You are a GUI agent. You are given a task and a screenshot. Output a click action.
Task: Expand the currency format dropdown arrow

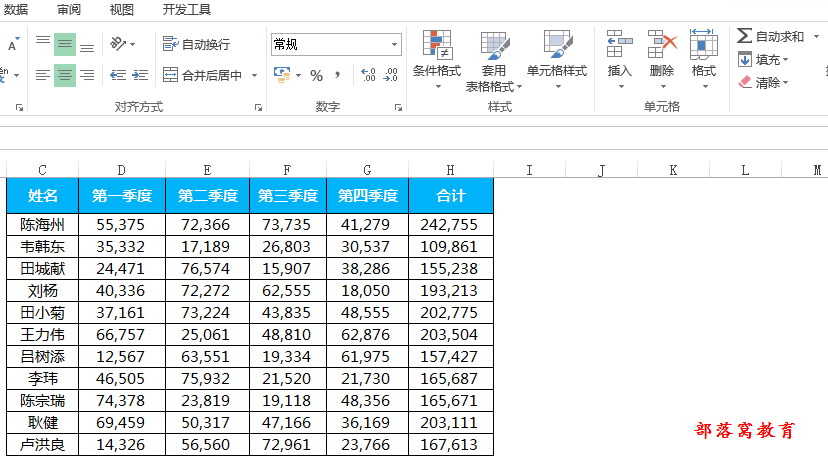point(298,75)
